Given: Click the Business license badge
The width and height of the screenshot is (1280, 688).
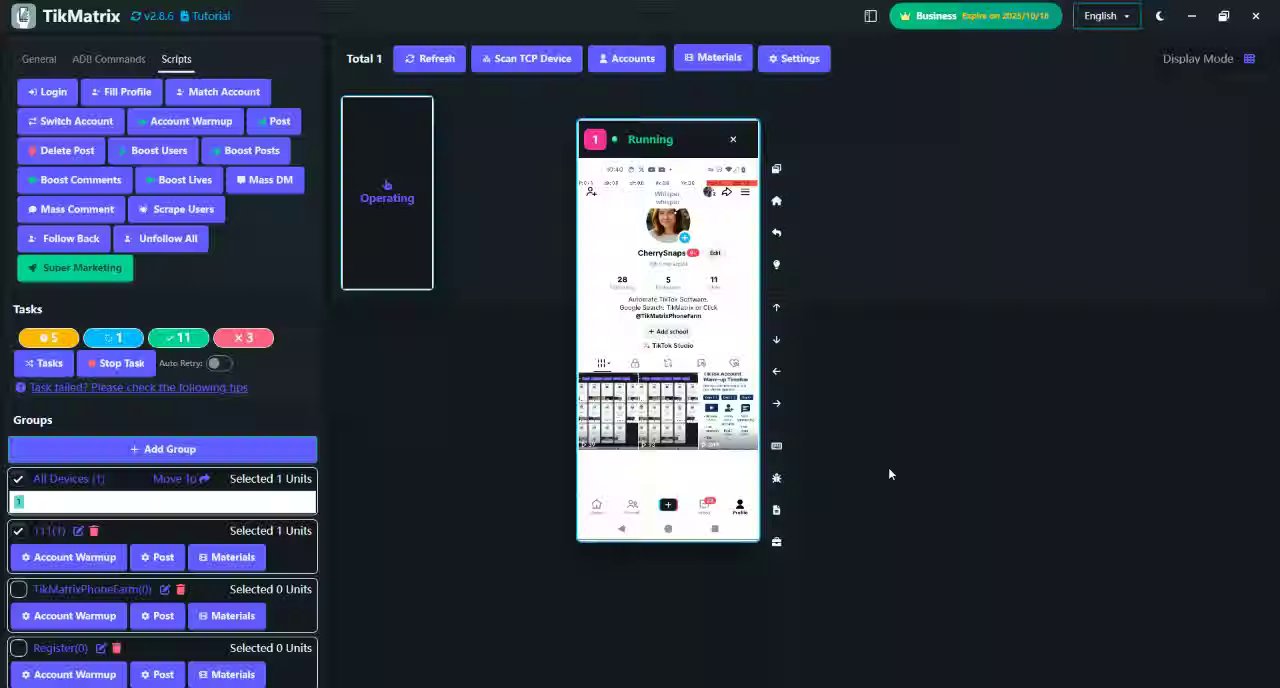Looking at the screenshot, I should coord(975,16).
